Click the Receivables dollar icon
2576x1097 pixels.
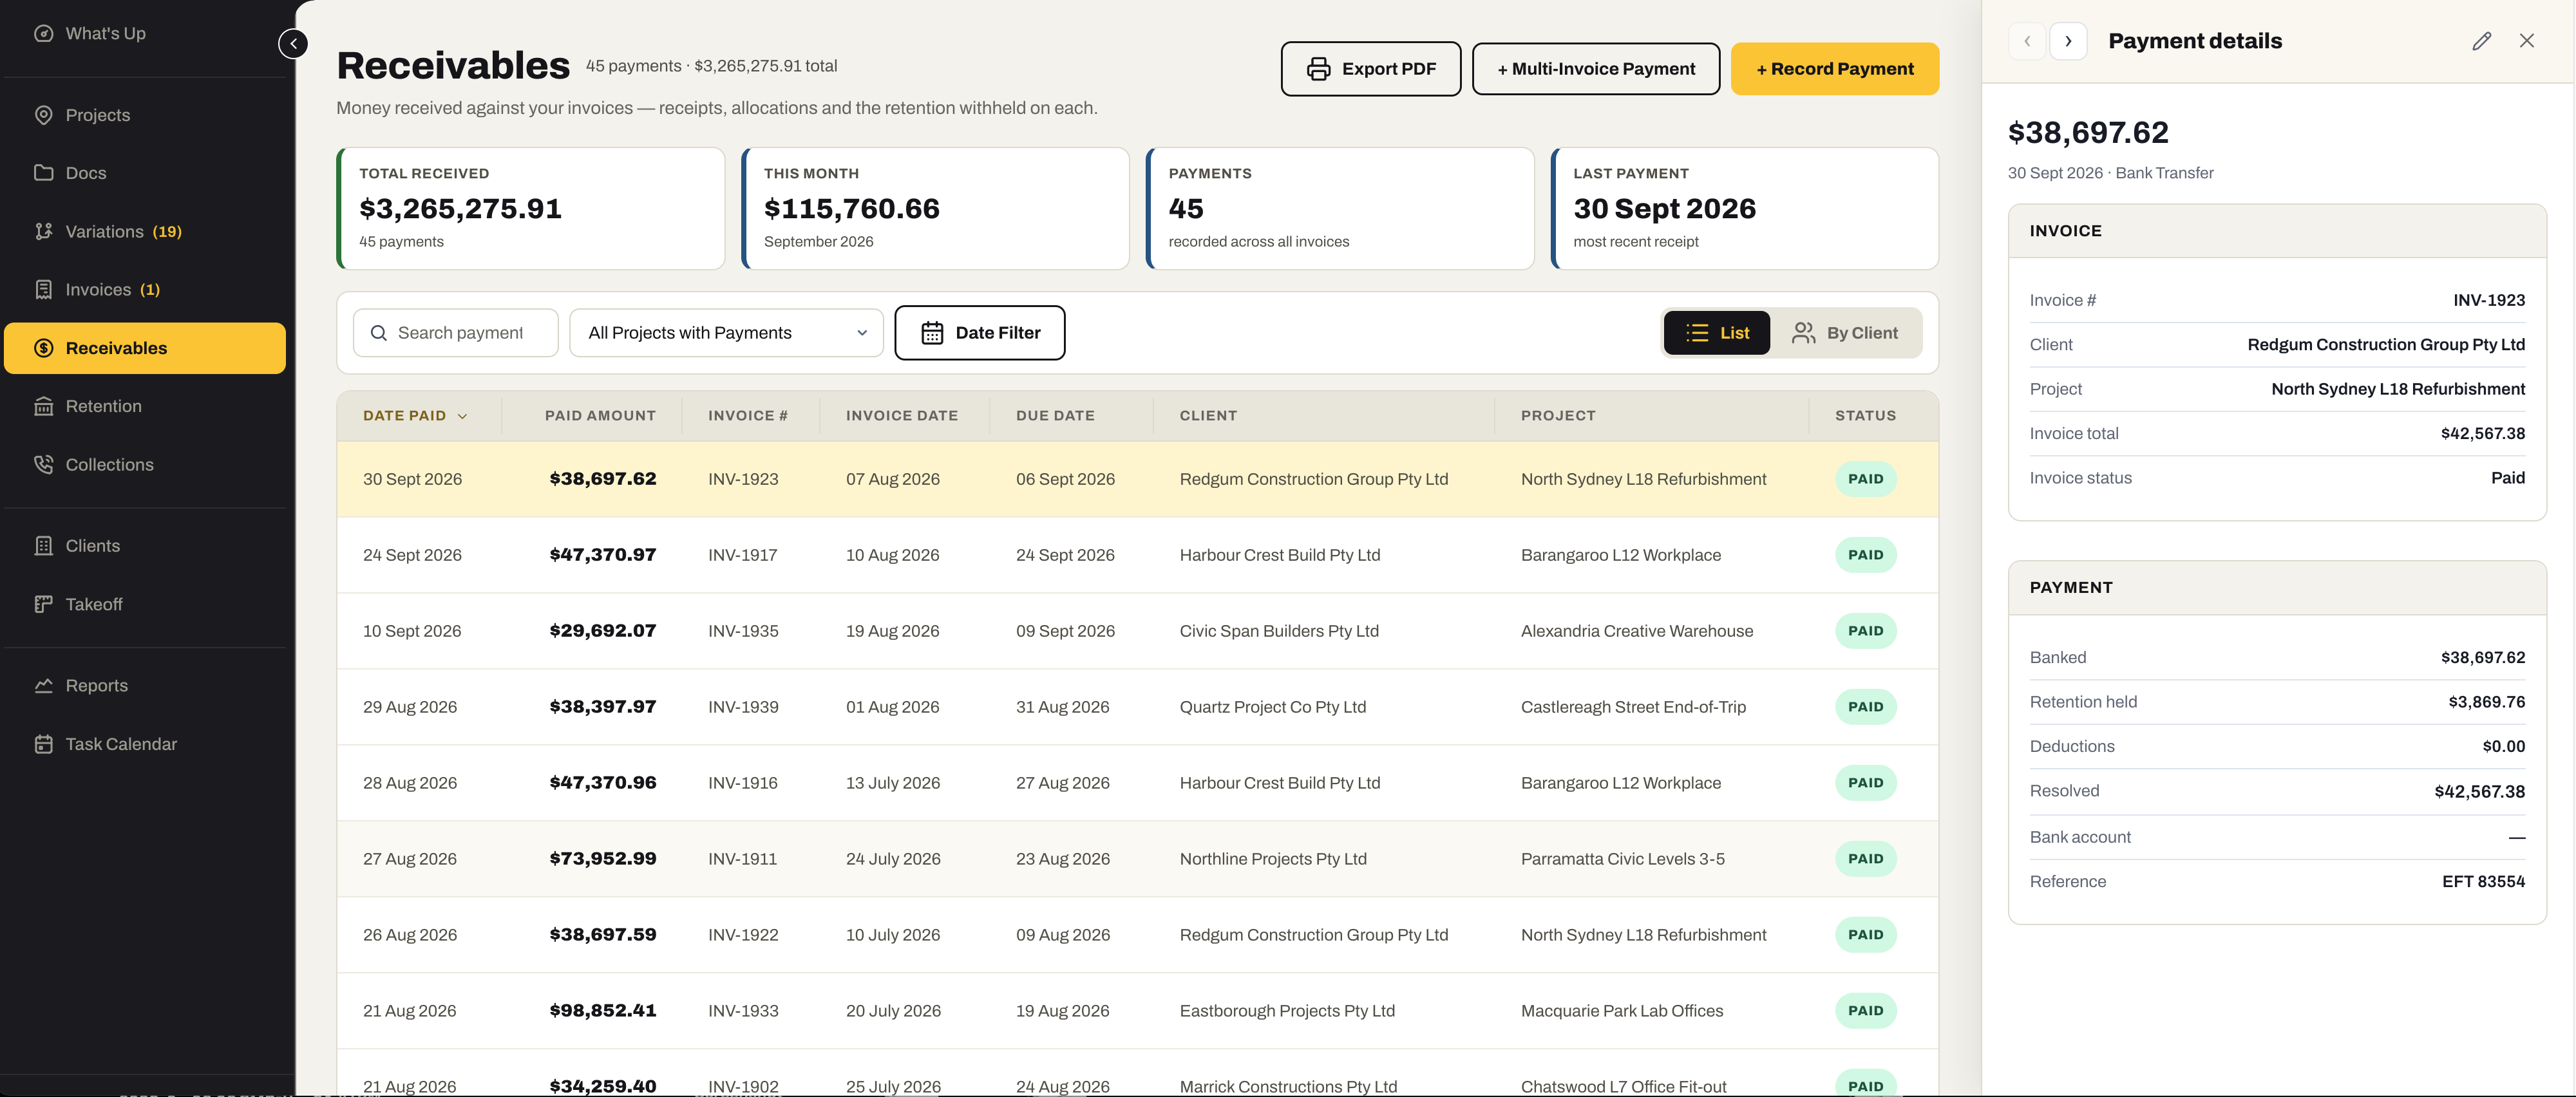tap(43, 348)
